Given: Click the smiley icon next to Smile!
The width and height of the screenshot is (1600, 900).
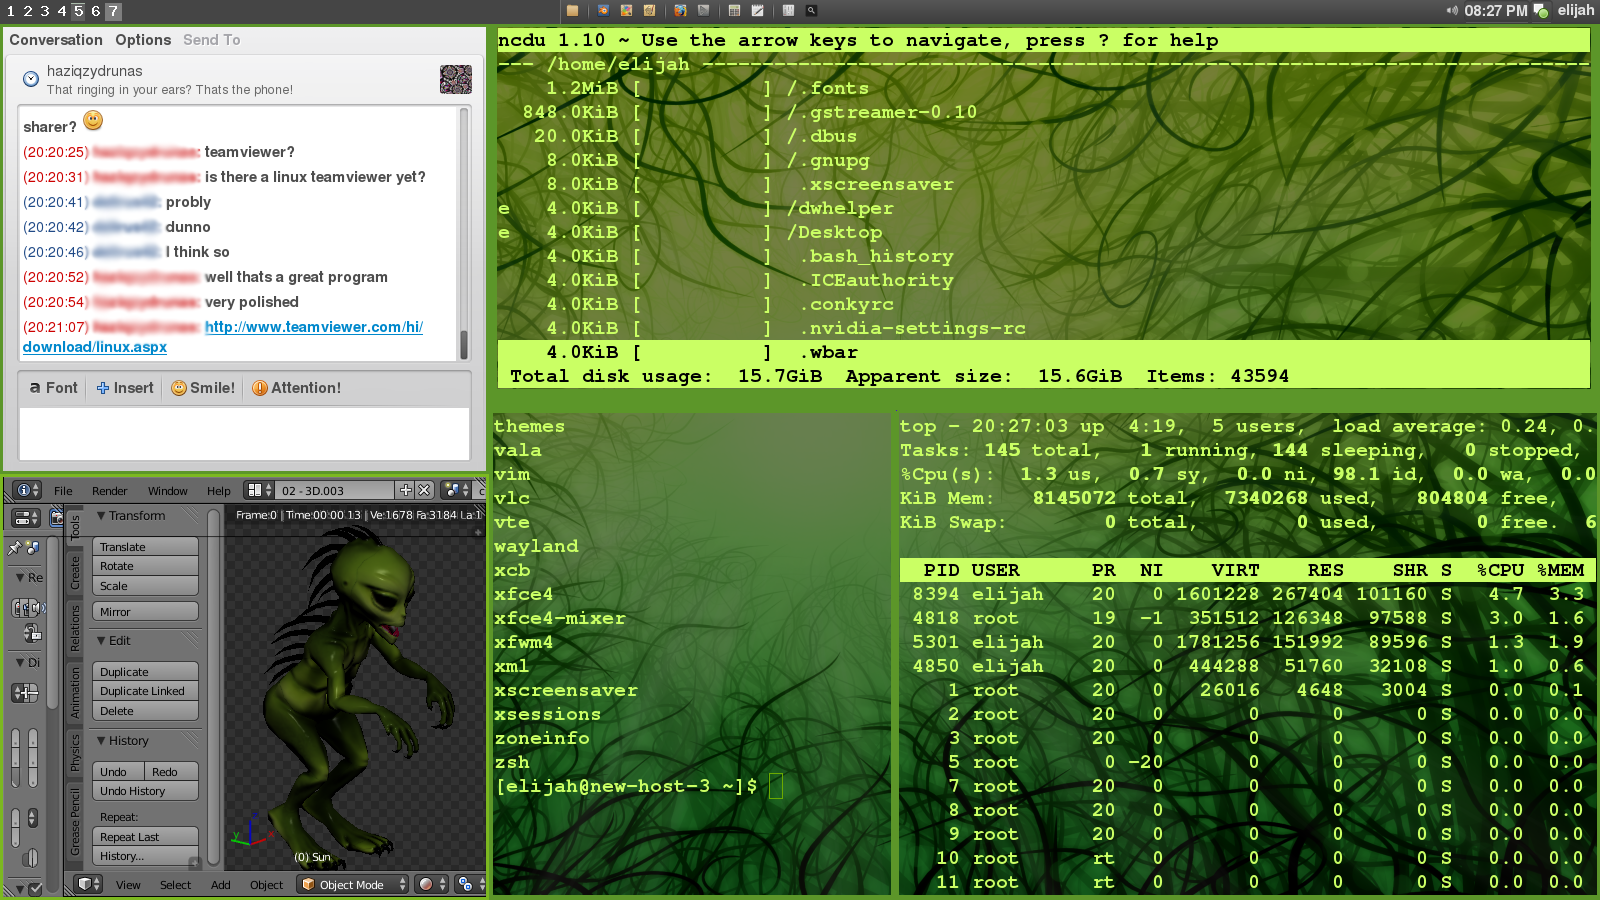Looking at the screenshot, I should tap(179, 388).
